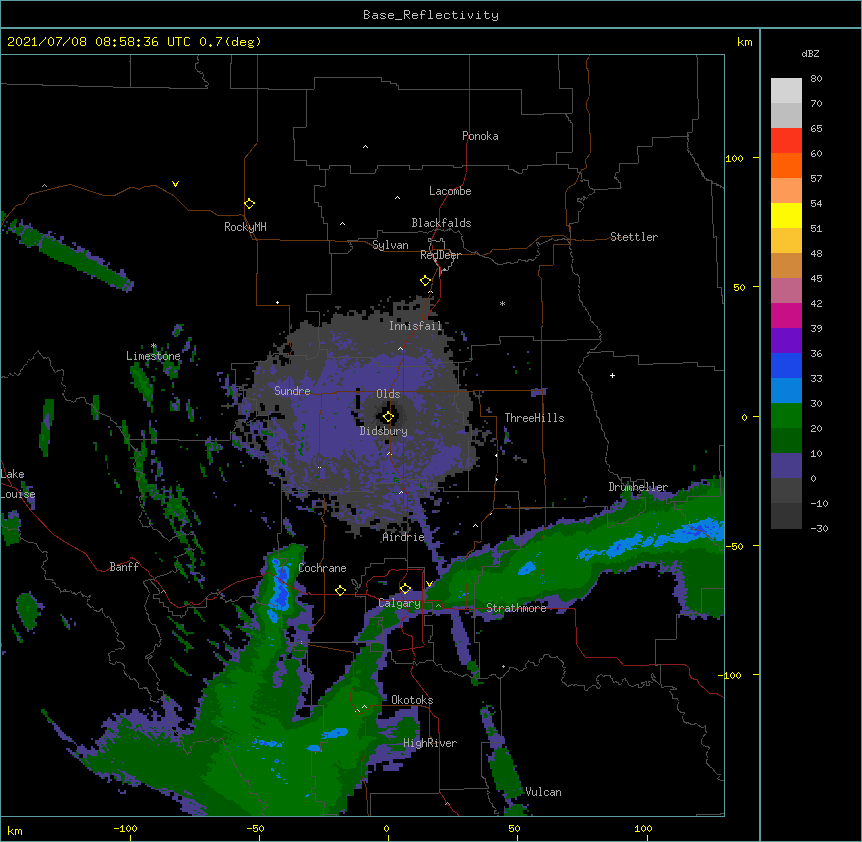Select the yellow diamond marker just below RedDeer

(425, 281)
